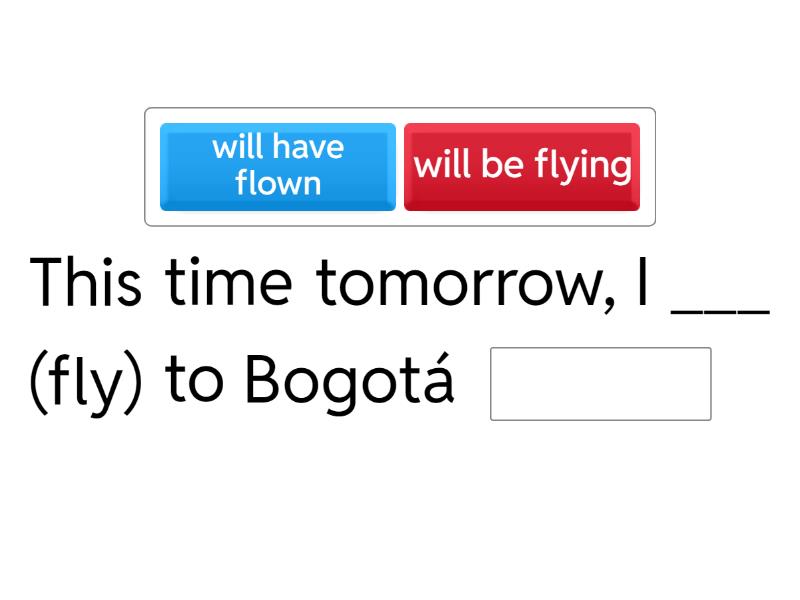The width and height of the screenshot is (800, 600).
Task: Click the word "Bogotá" in the sentence
Action: [349, 384]
